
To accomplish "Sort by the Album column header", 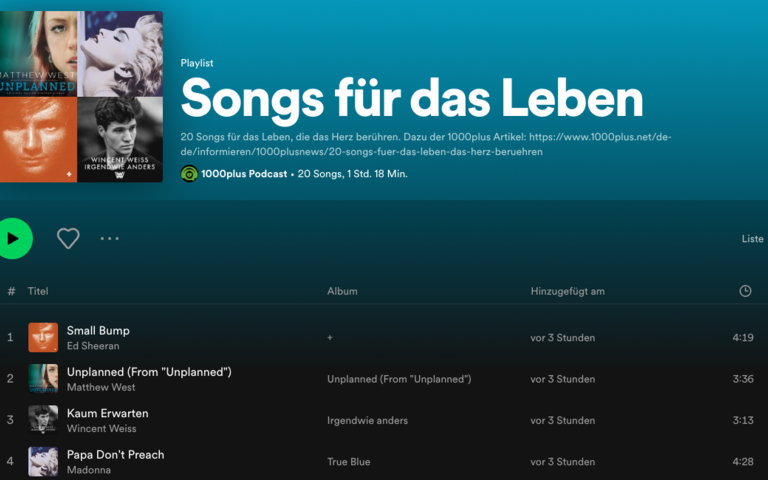I will coord(342,291).
